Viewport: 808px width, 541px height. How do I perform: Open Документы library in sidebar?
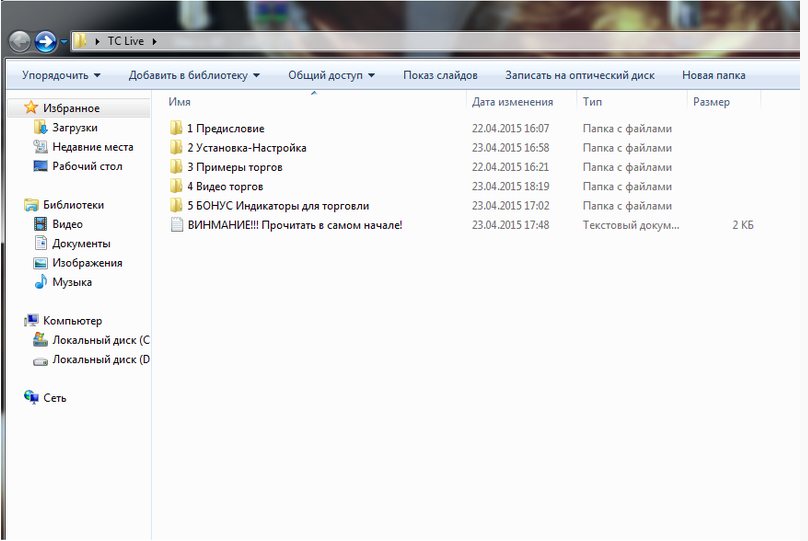[x=81, y=244]
